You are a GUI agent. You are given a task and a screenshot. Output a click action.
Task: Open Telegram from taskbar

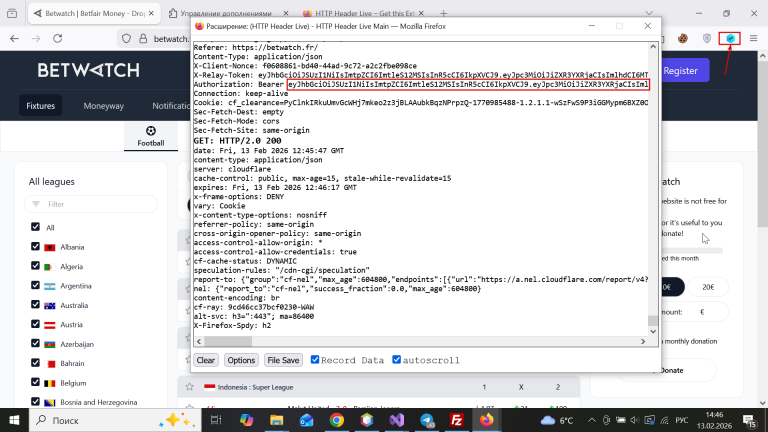tap(427, 420)
